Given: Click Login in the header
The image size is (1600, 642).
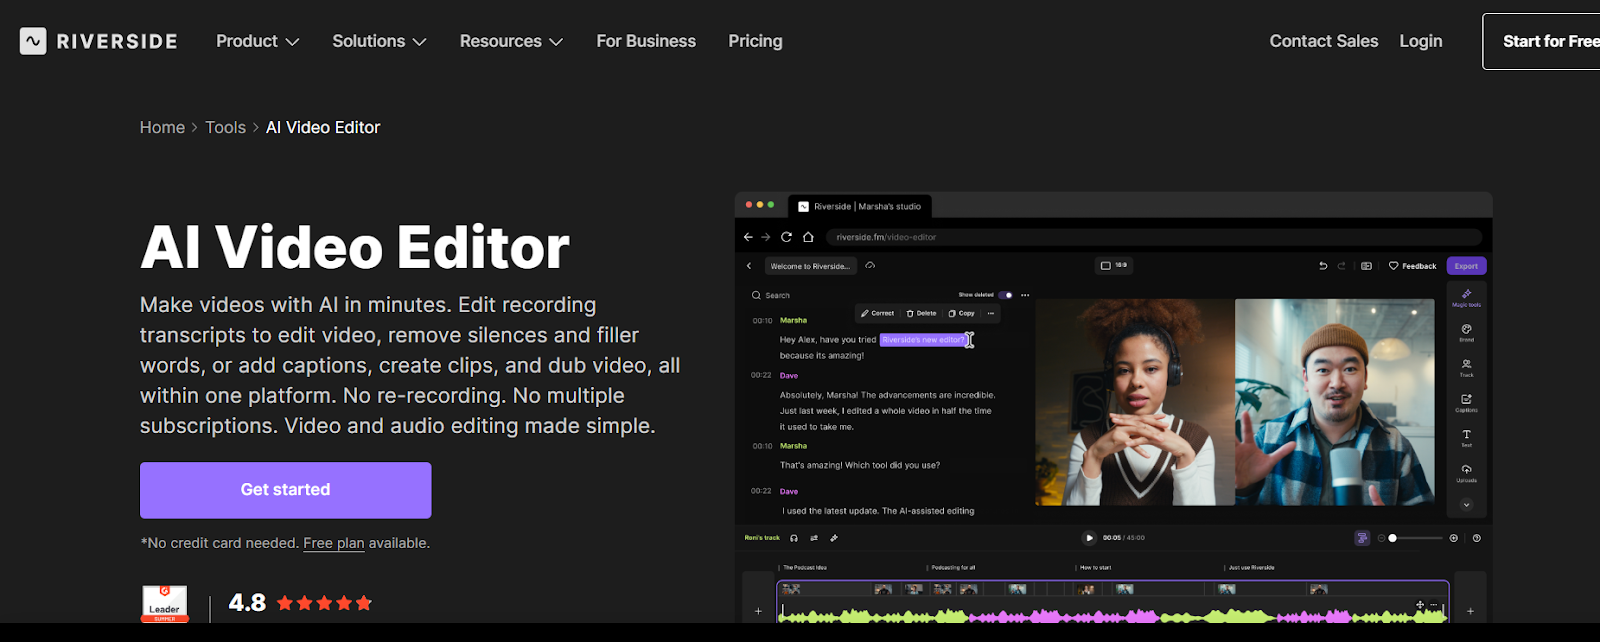Looking at the screenshot, I should (x=1421, y=41).
